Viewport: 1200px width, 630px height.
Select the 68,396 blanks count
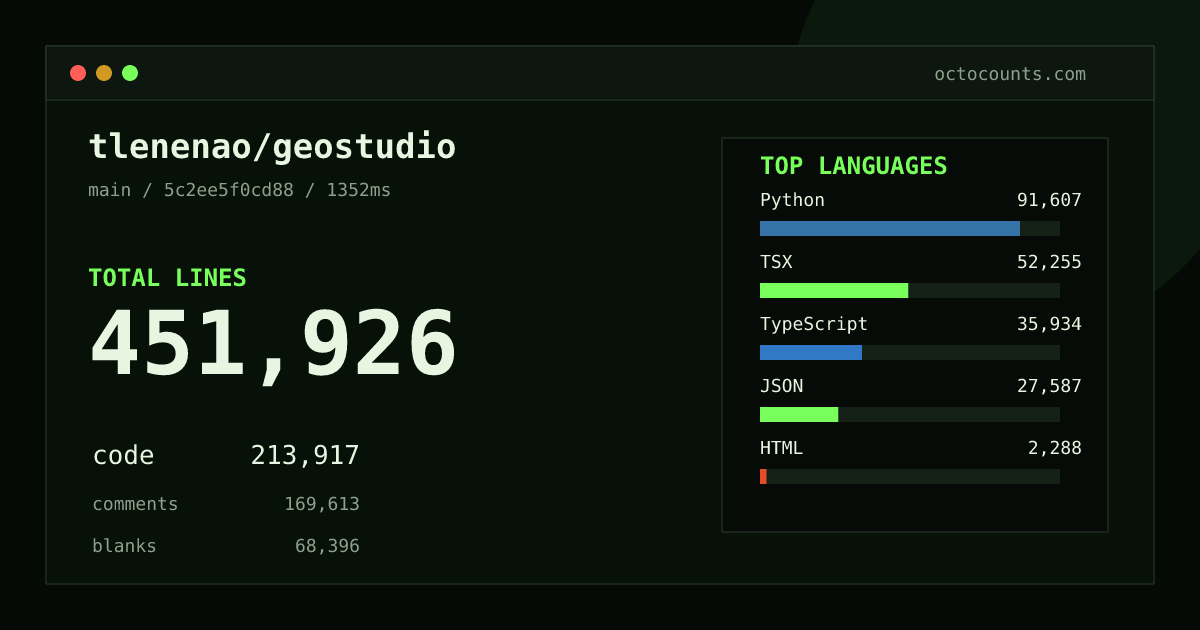tap(327, 546)
